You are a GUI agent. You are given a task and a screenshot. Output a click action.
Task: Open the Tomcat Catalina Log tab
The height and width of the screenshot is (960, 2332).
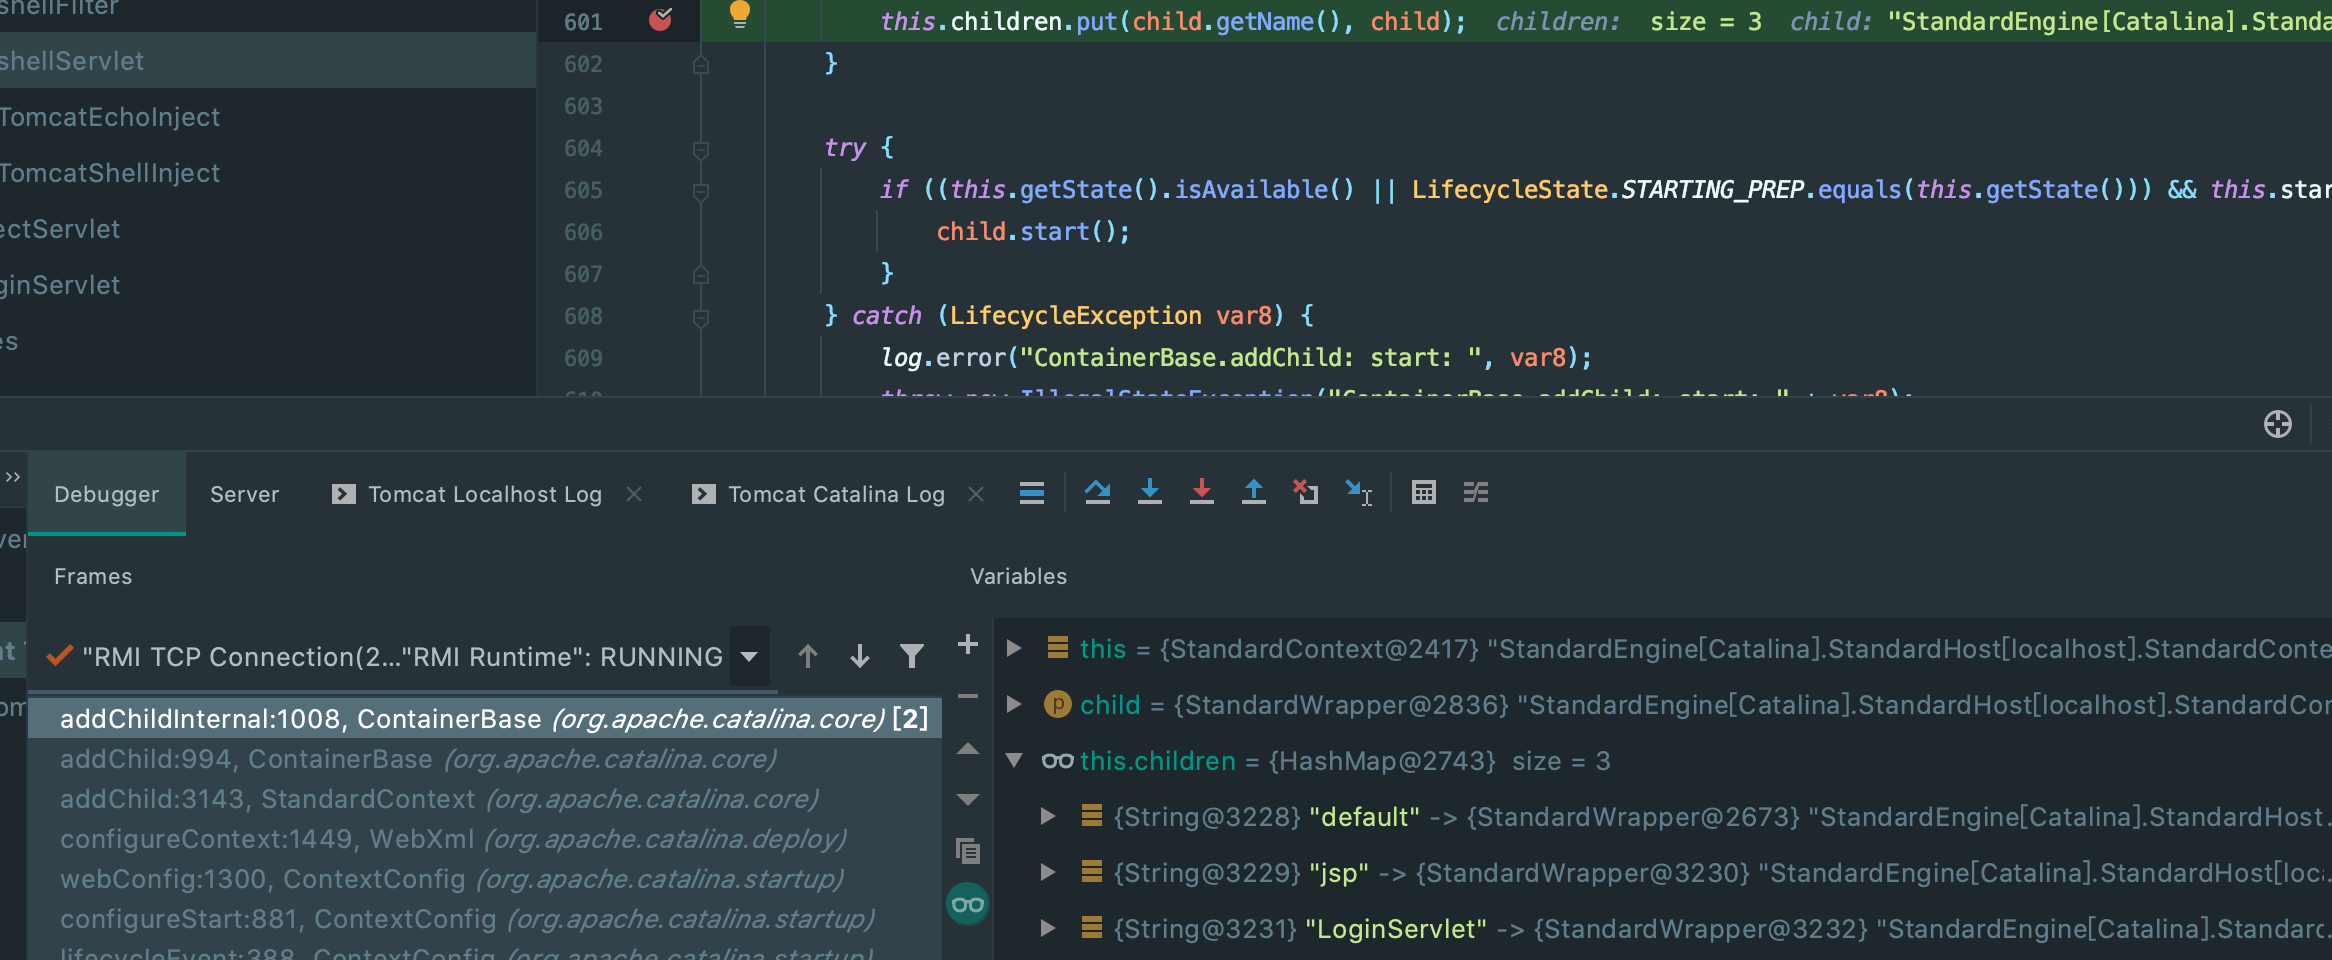click(835, 494)
